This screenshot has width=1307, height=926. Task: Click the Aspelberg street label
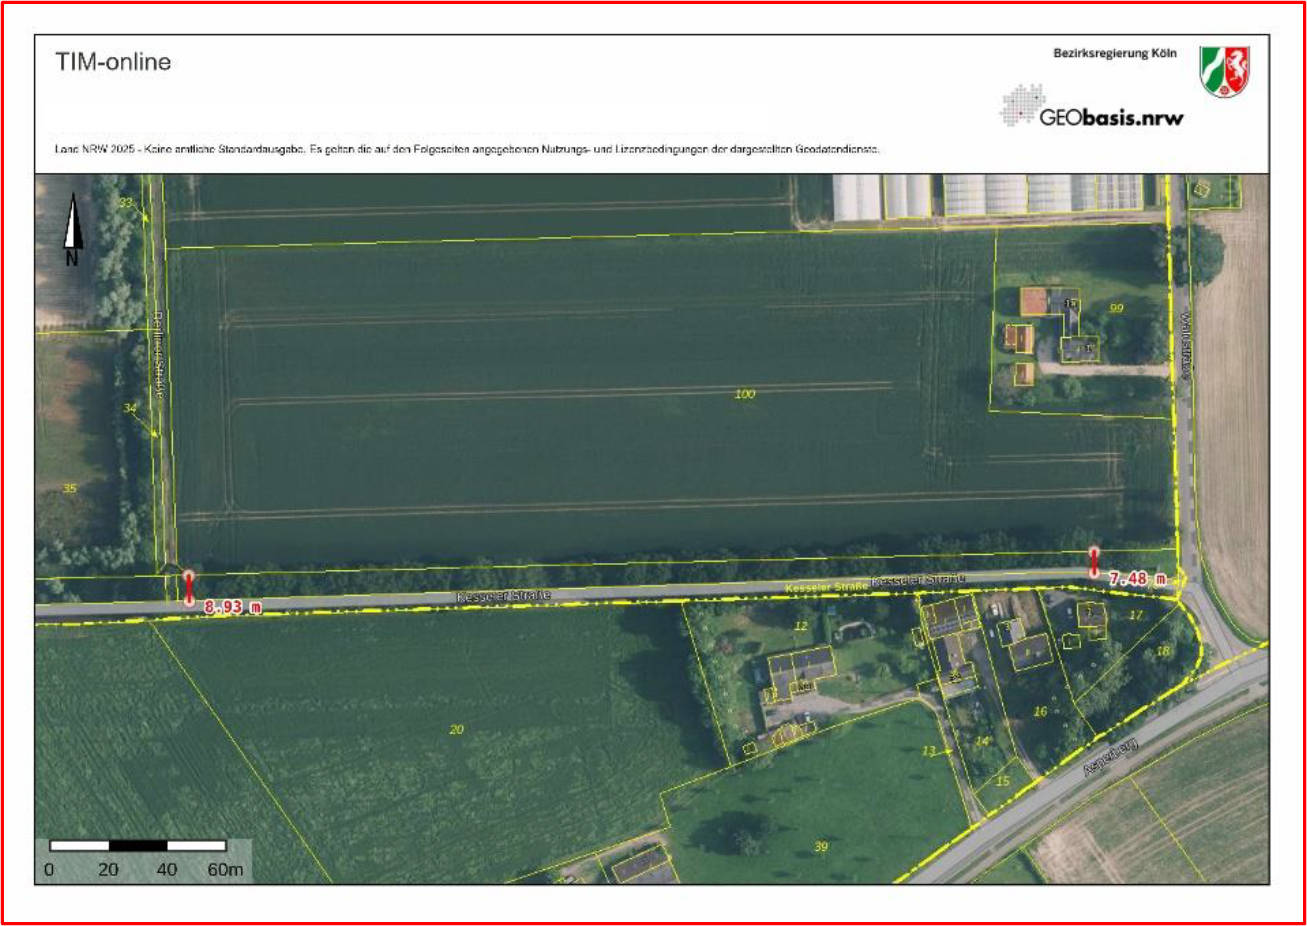(1111, 757)
